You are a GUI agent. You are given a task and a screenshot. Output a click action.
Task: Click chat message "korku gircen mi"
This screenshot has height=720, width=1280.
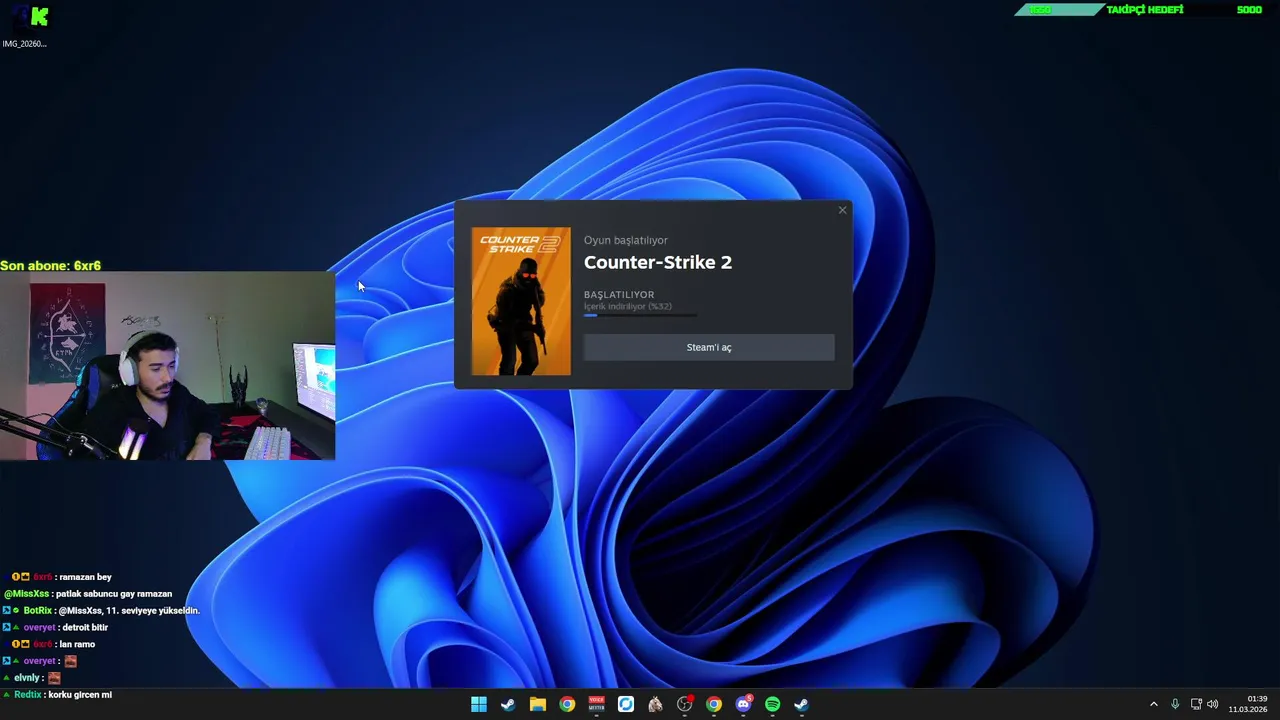pyautogui.click(x=80, y=695)
